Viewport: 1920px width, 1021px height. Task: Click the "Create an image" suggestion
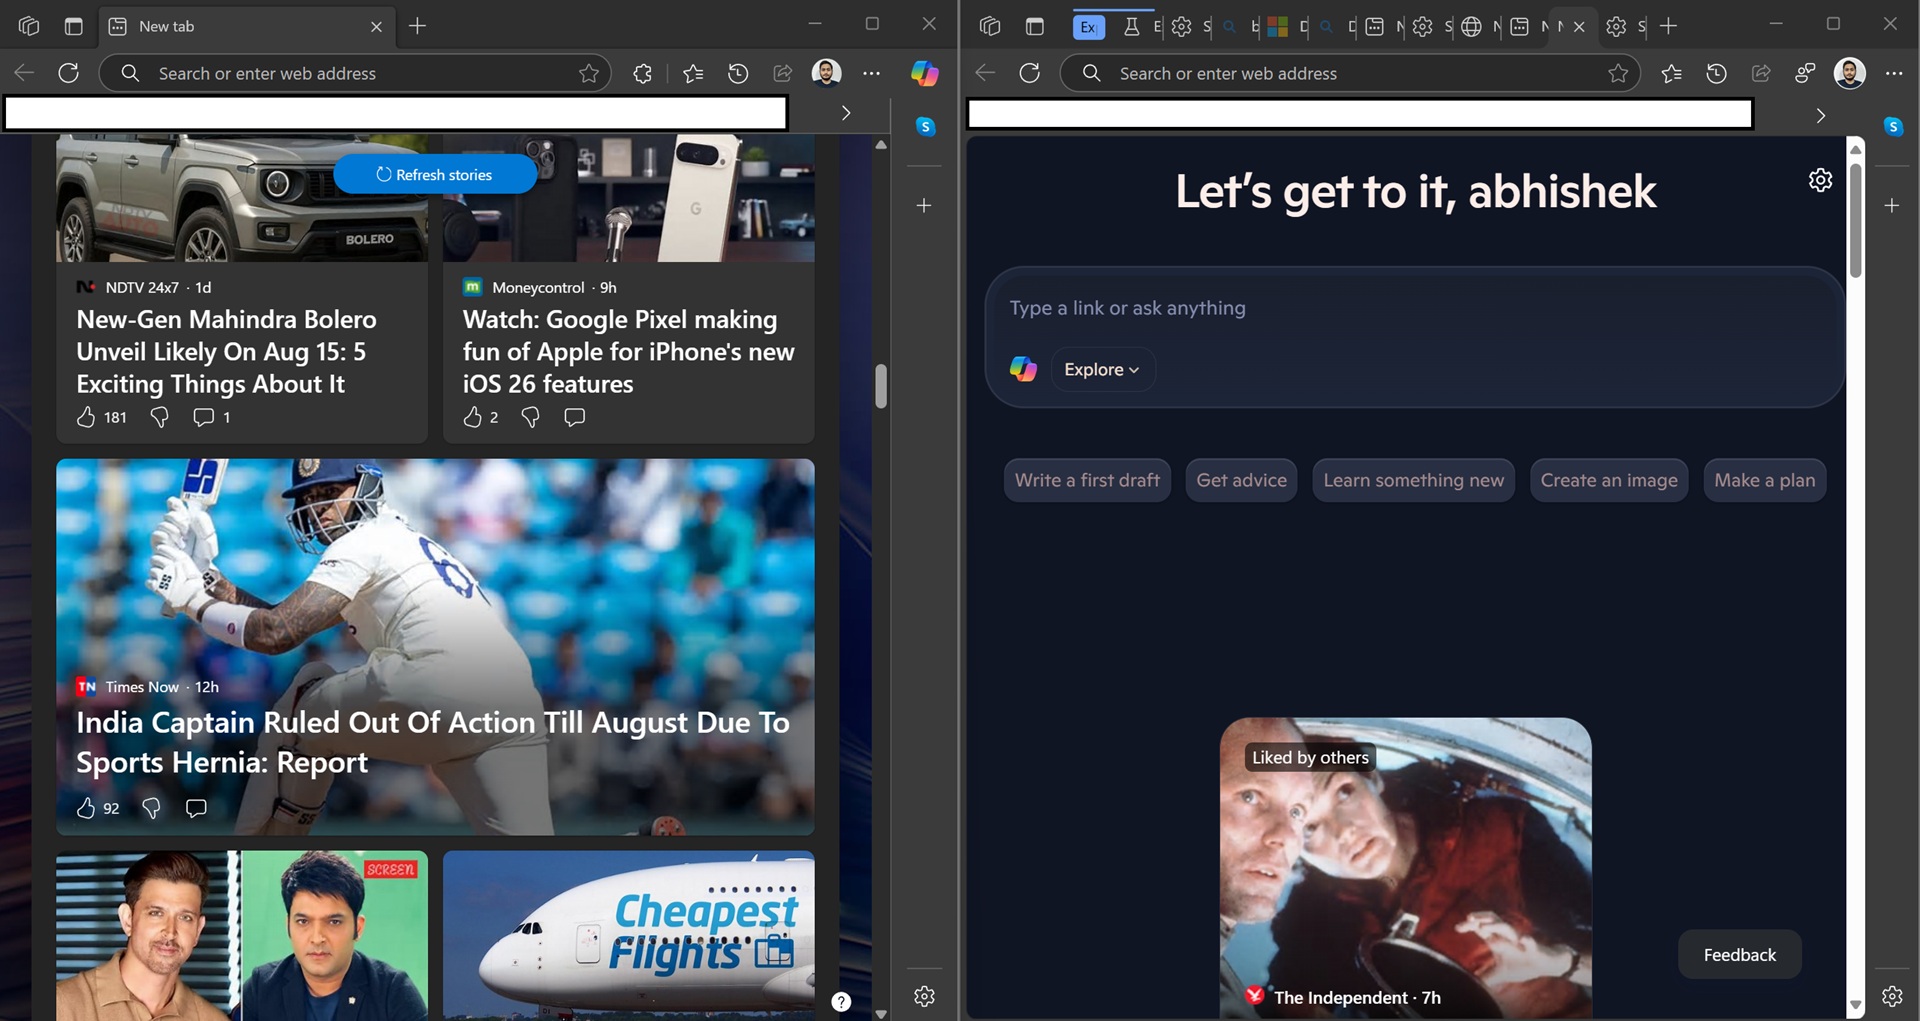1608,481
